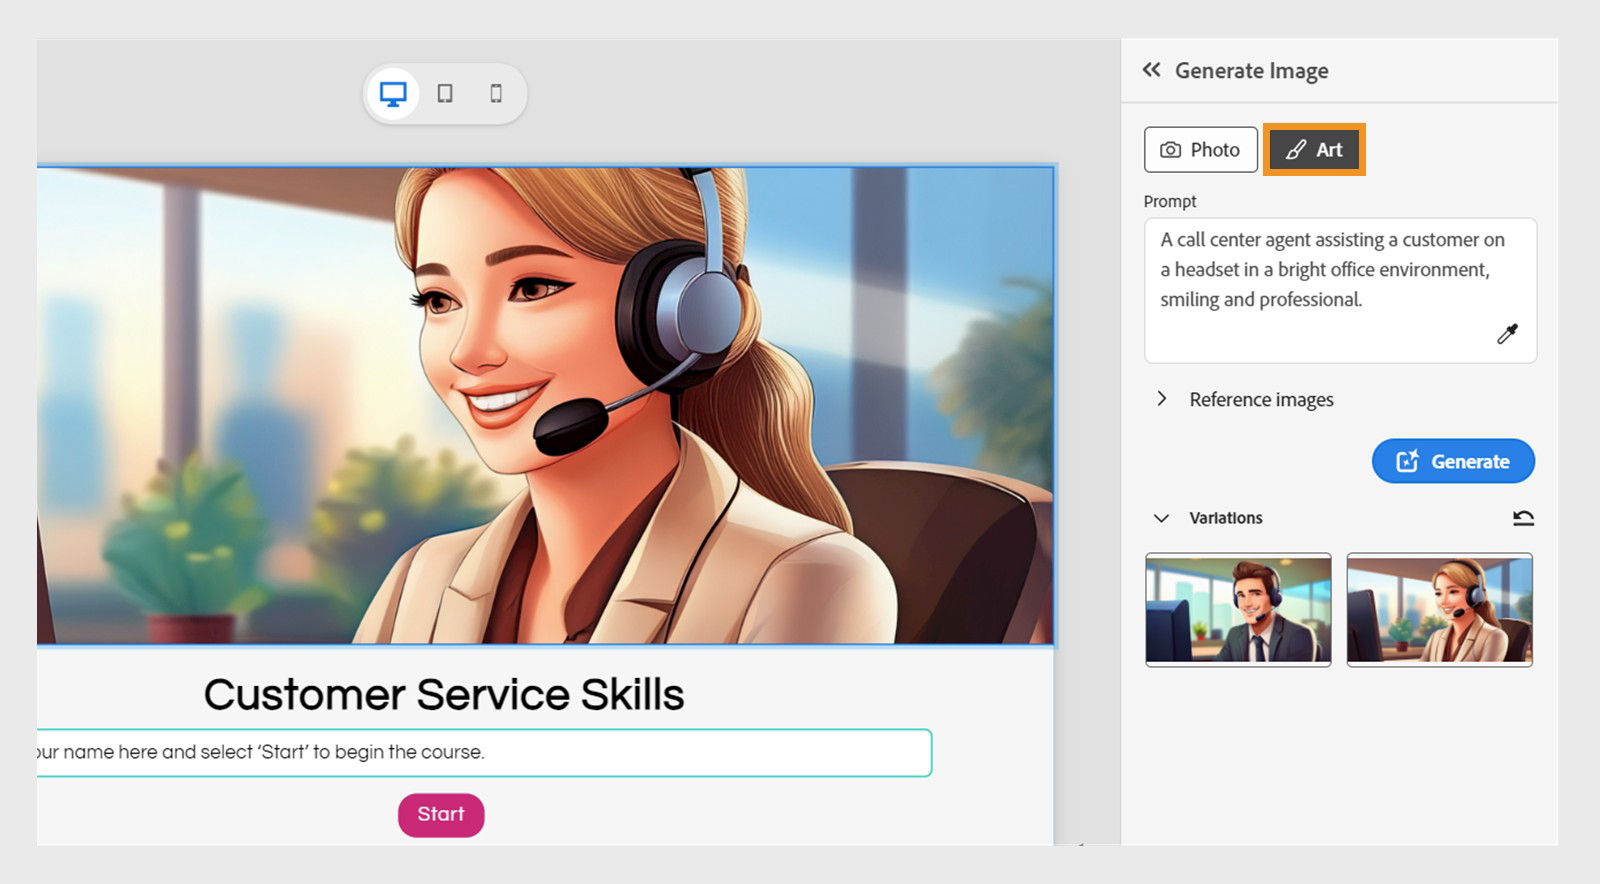This screenshot has width=1600, height=884.
Task: Select the Art style option
Action: 1314,150
